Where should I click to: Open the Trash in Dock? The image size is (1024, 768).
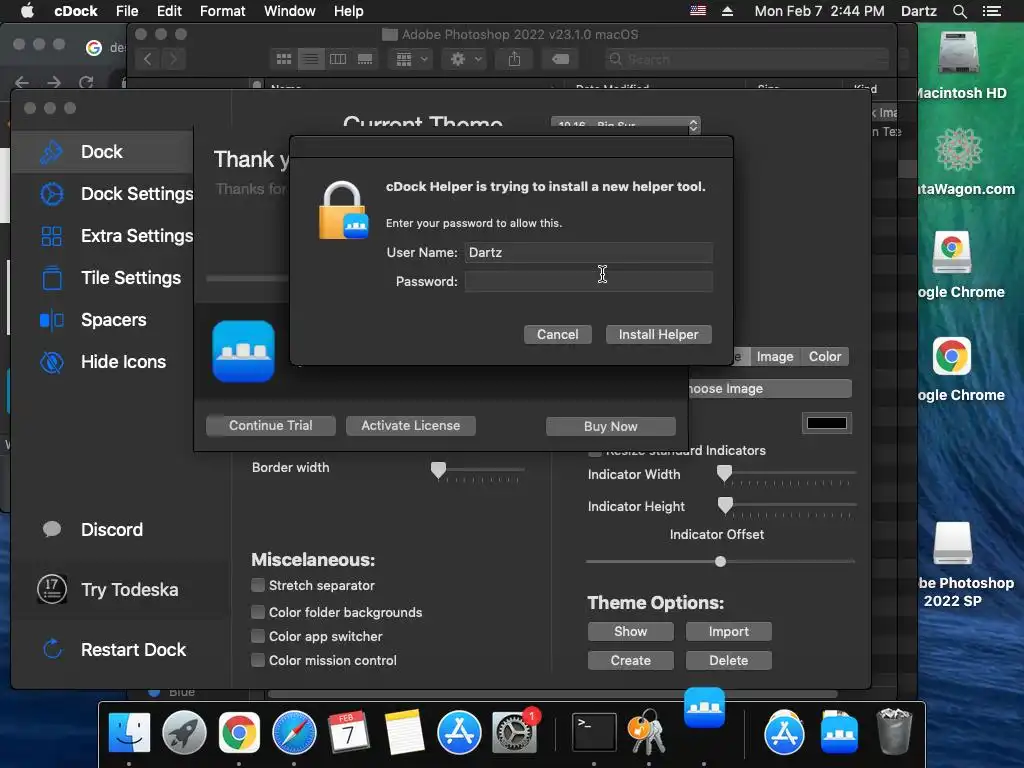coord(894,732)
